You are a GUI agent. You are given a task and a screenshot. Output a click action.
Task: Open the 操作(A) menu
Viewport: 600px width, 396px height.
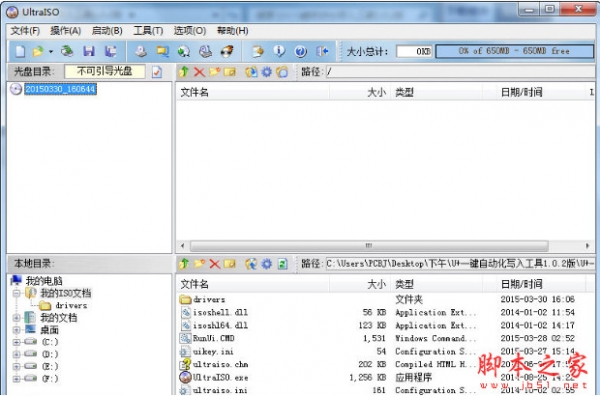coord(65,31)
